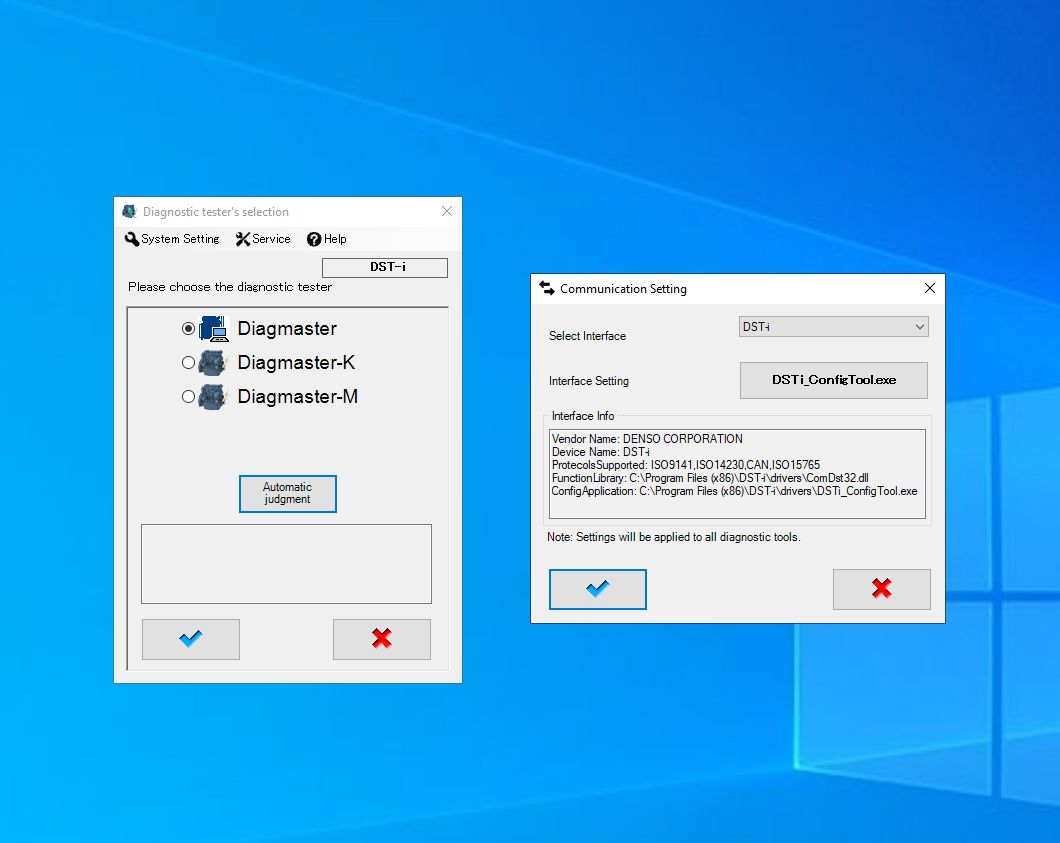Select the Diagmaster-K radio button
Viewport: 1060px width, 843px height.
[189, 362]
